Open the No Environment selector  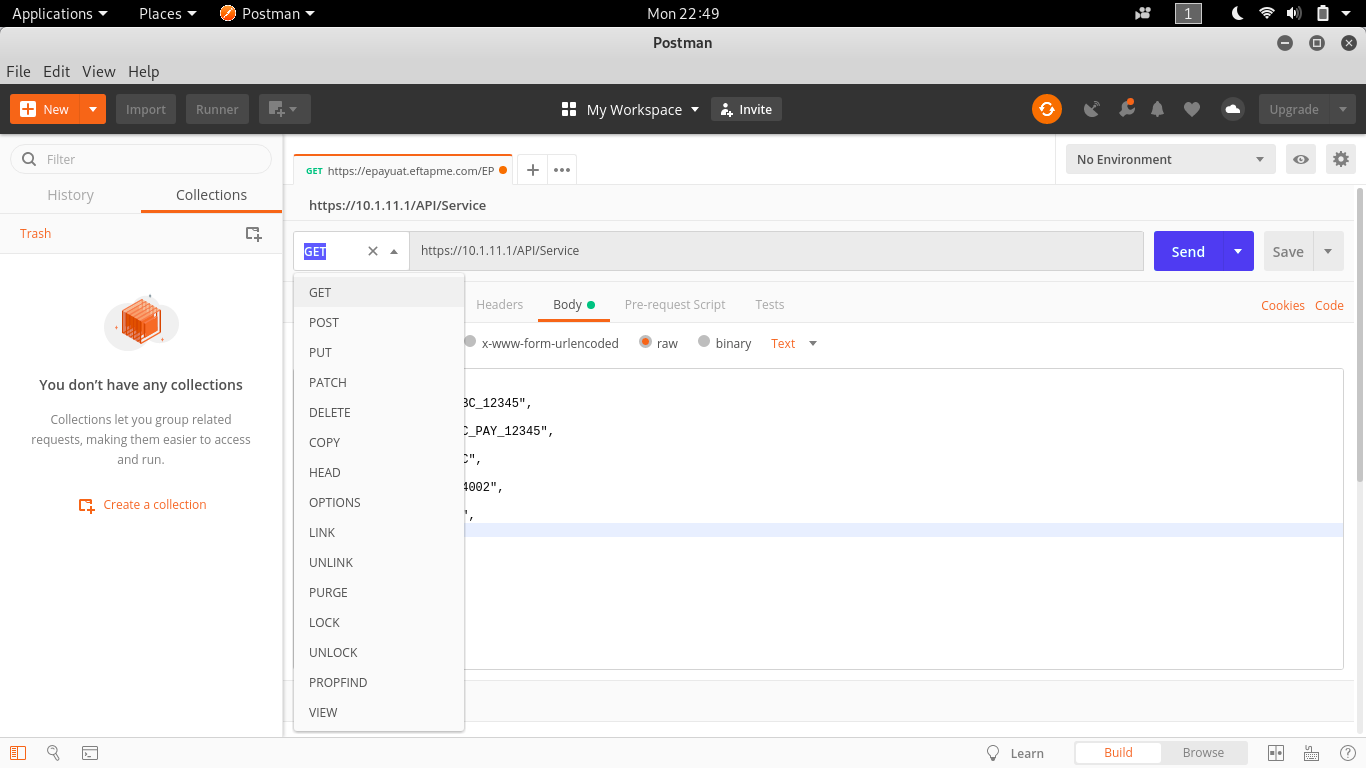point(1170,159)
